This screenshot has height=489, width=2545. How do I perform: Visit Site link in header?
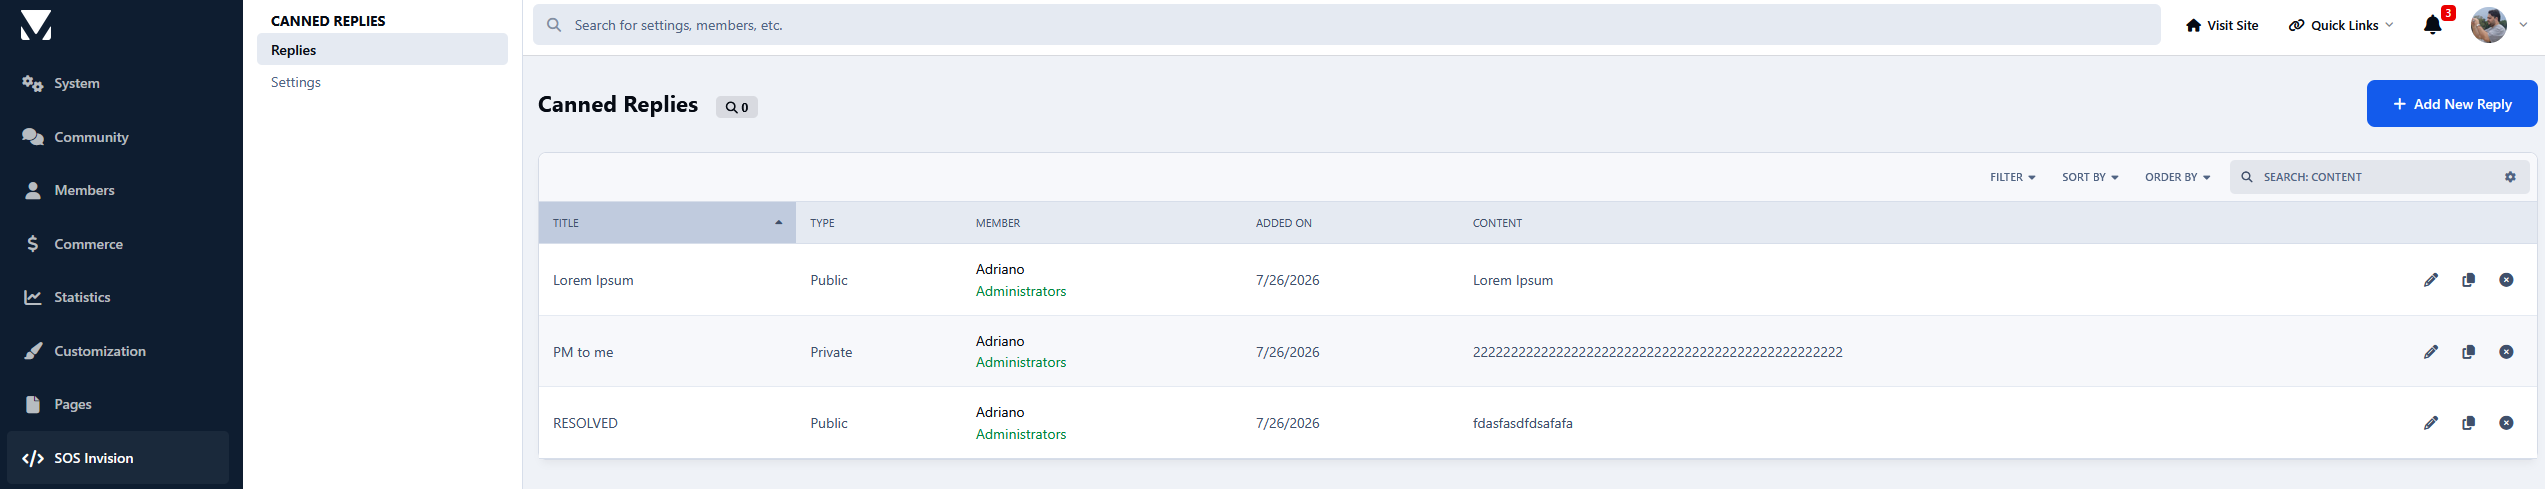[2222, 25]
